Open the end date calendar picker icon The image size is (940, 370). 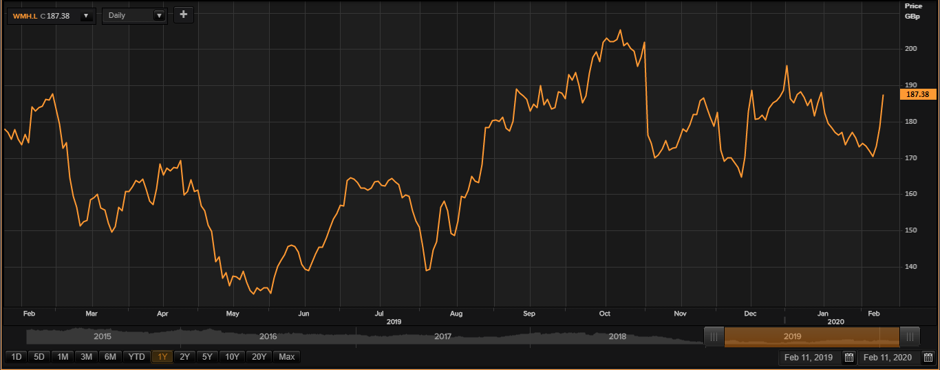click(x=928, y=357)
